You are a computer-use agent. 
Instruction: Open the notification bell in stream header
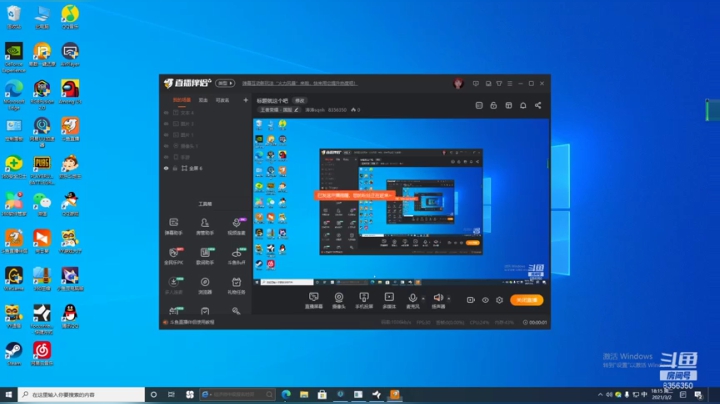click(x=523, y=106)
